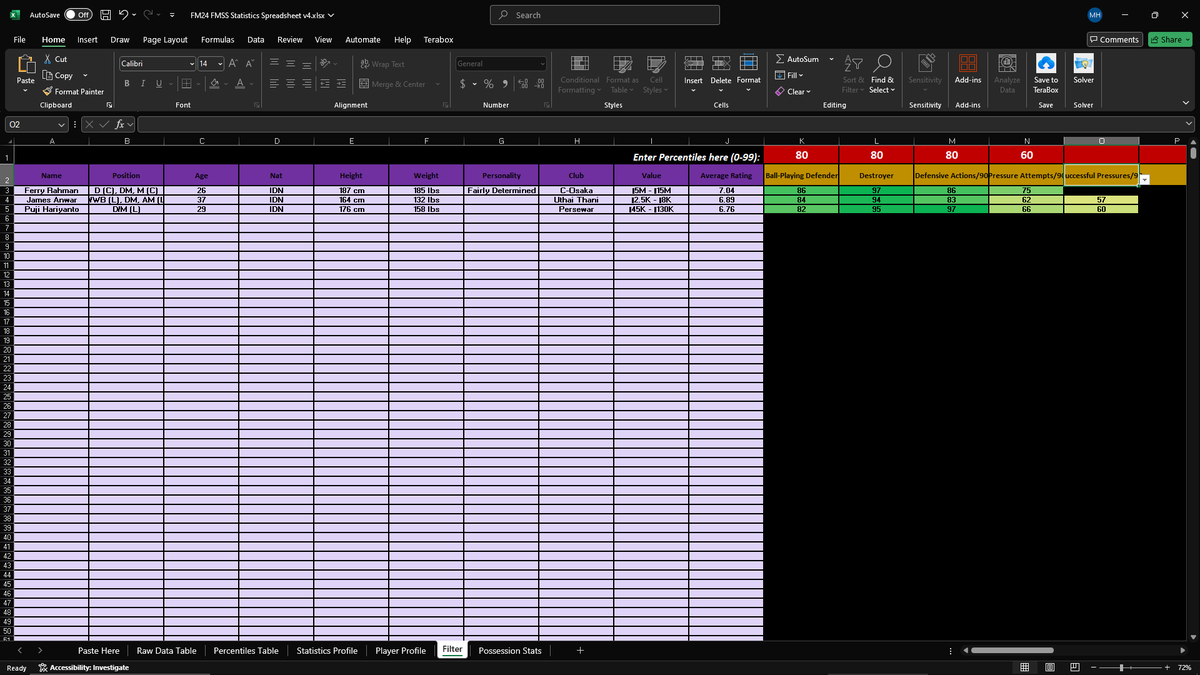1200x675 pixels.
Task: Open the font size 14 dropdown
Action: (221, 64)
